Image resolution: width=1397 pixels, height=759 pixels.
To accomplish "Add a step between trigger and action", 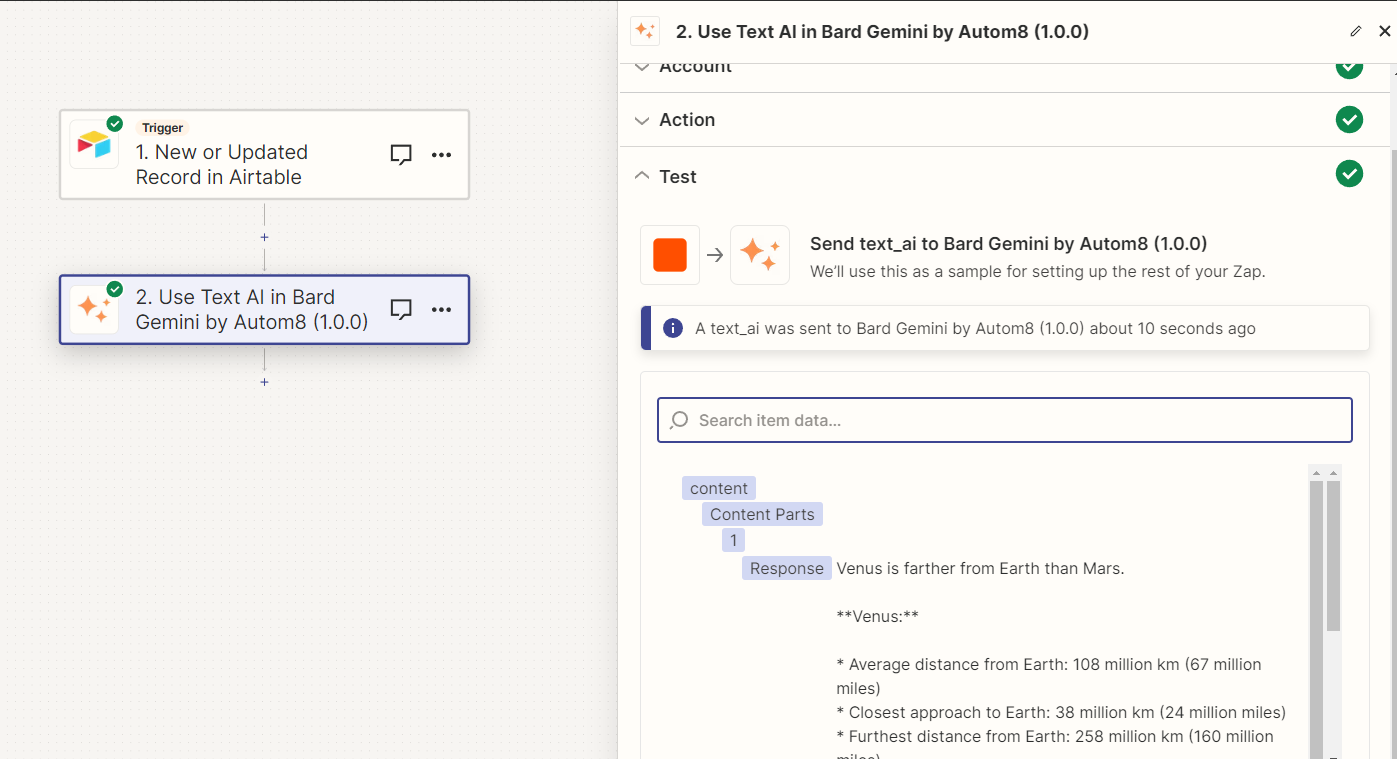I will (264, 237).
